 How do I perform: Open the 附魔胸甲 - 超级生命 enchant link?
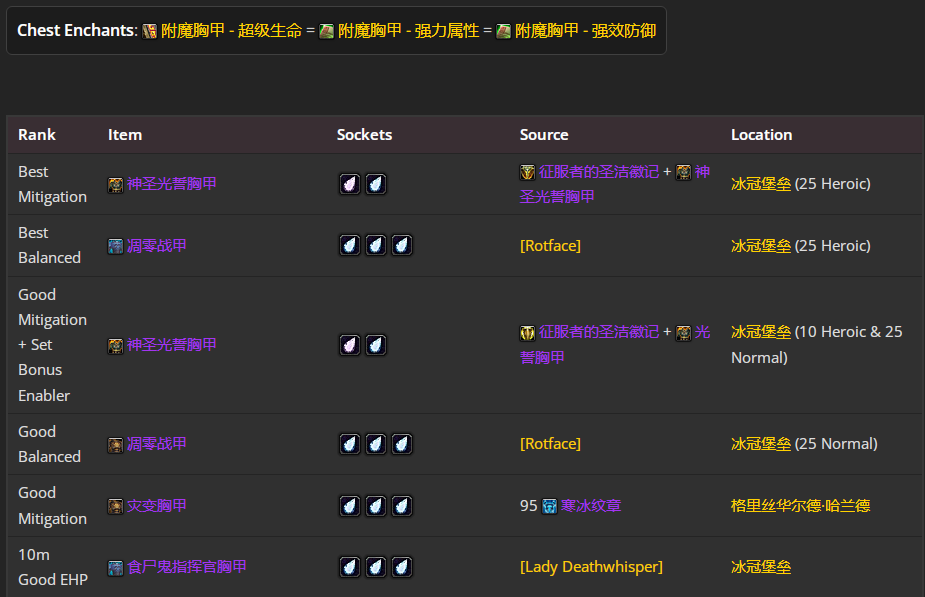[x=231, y=31]
